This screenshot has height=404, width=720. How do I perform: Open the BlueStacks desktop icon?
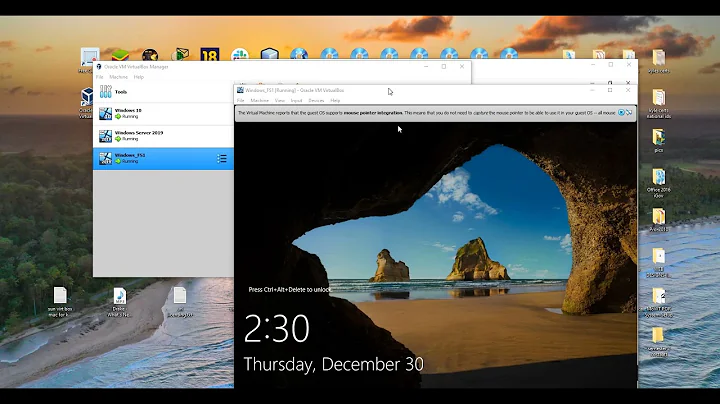pyautogui.click(x=120, y=55)
